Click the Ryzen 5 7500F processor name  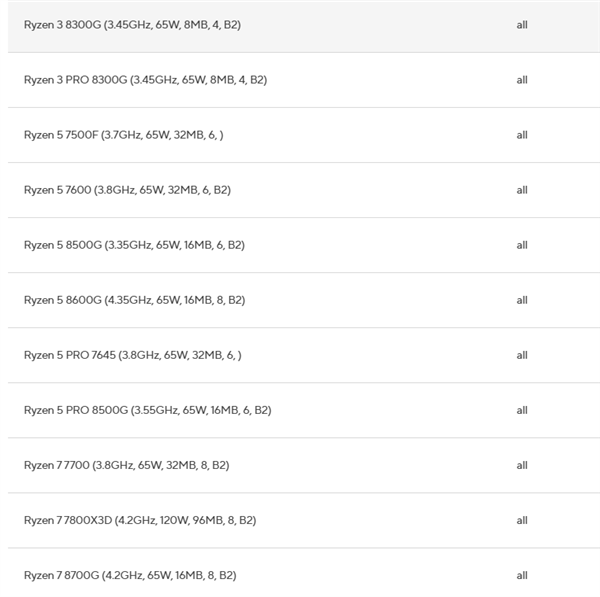click(x=124, y=135)
